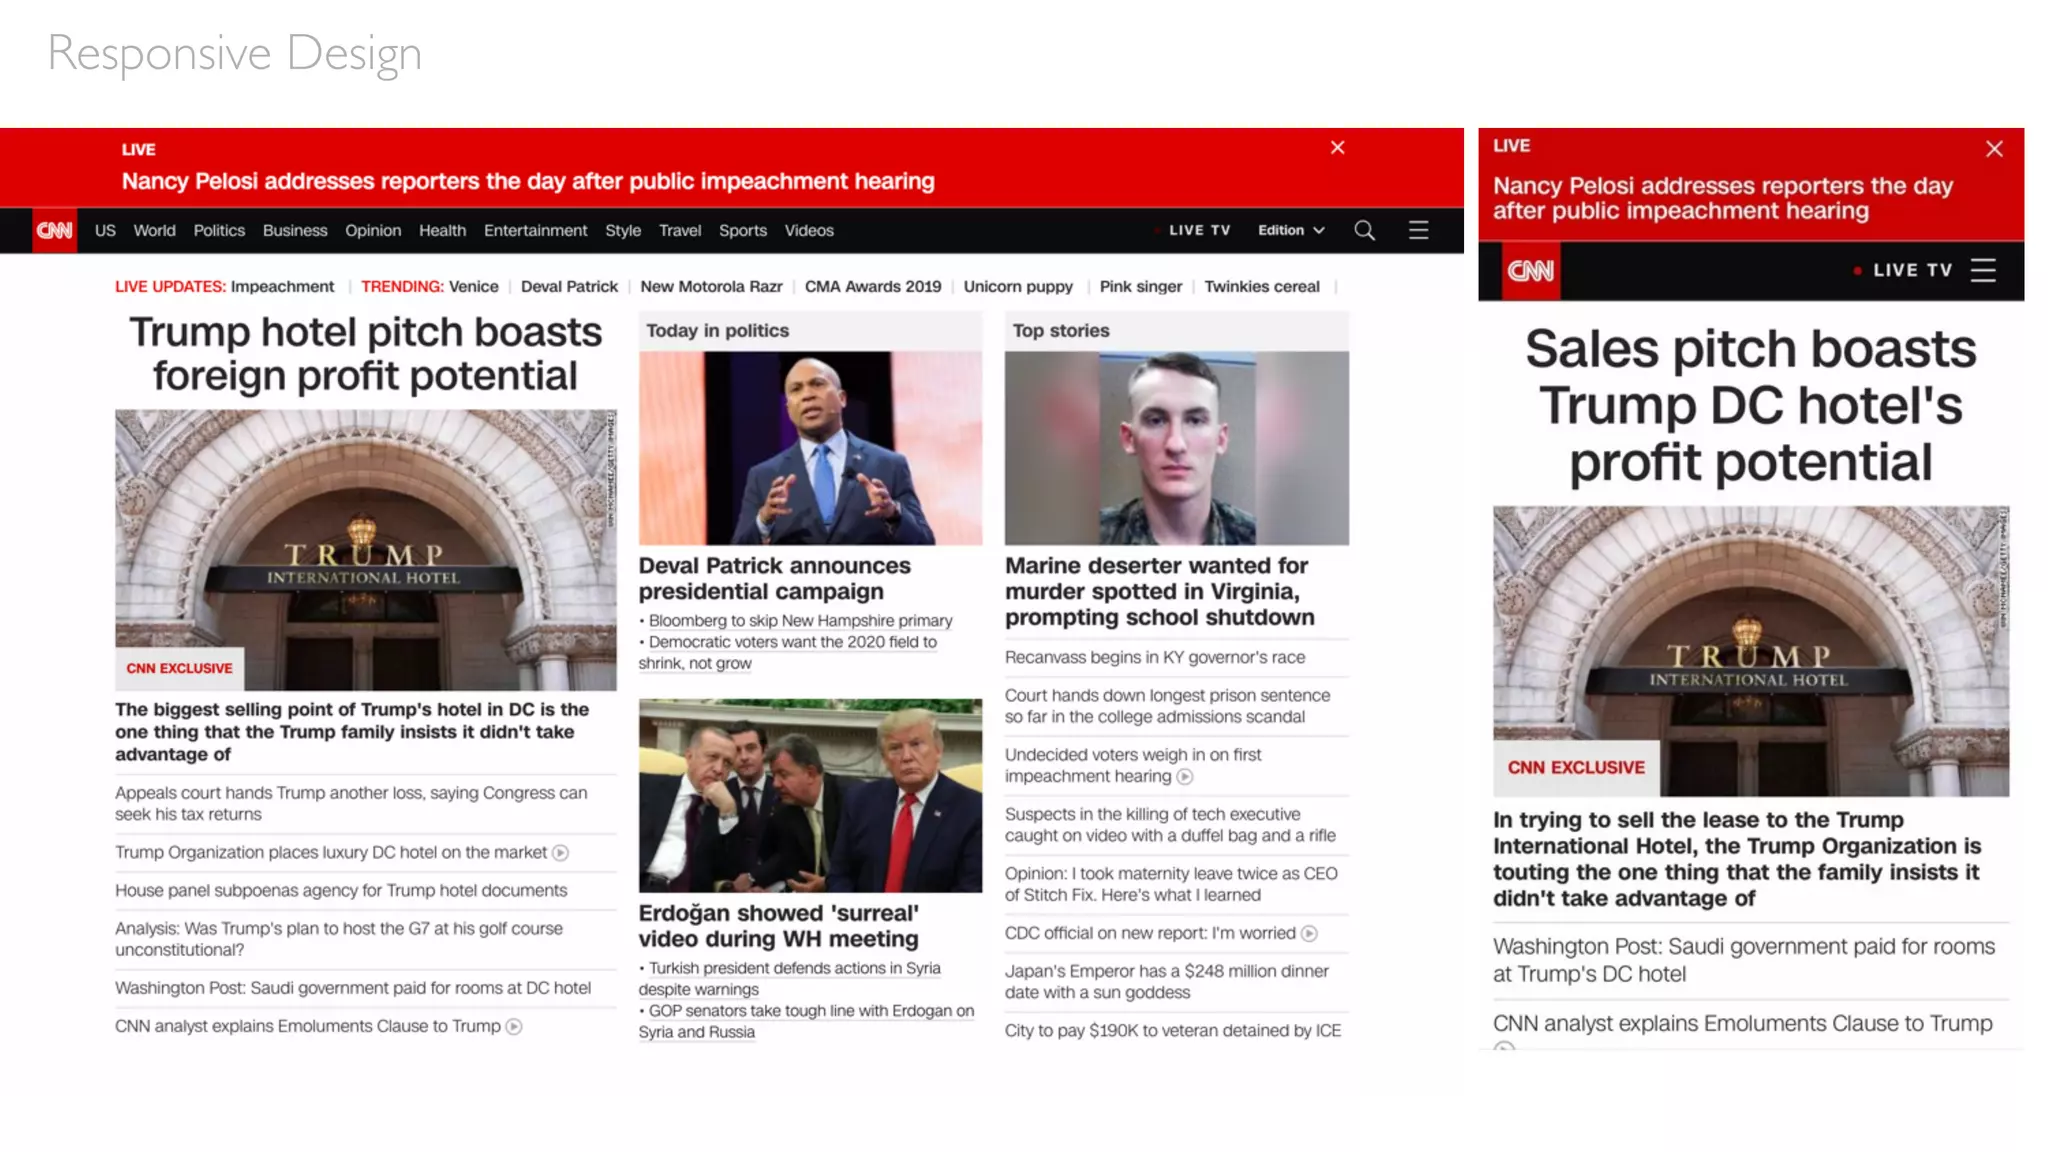This screenshot has width=2048, height=1152.
Task: Click 'Appeals court hands Trump another loss'
Action: (x=351, y=803)
